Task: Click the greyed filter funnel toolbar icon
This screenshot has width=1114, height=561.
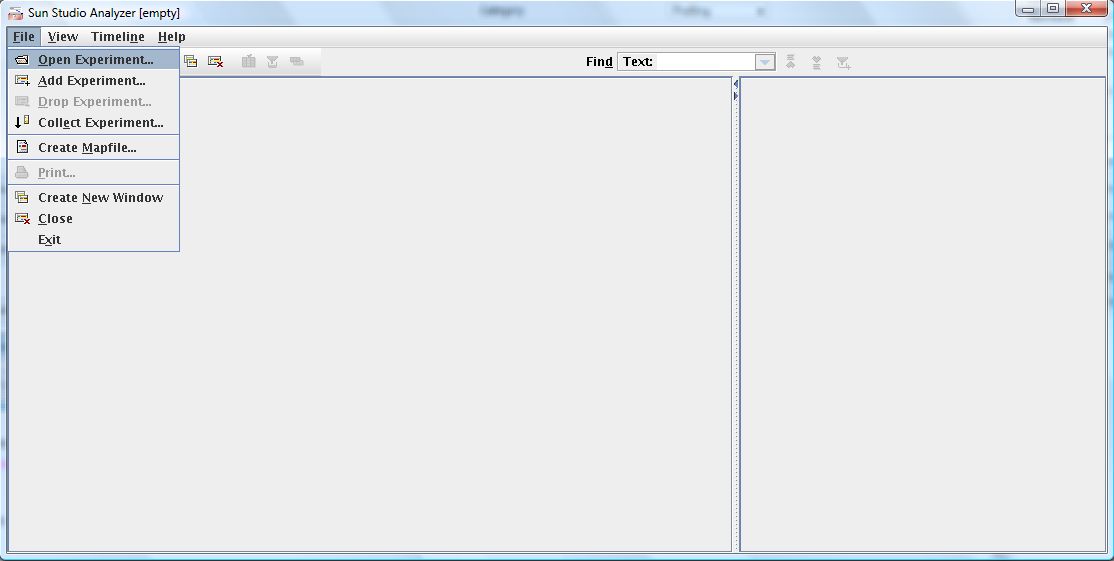Action: 272,62
